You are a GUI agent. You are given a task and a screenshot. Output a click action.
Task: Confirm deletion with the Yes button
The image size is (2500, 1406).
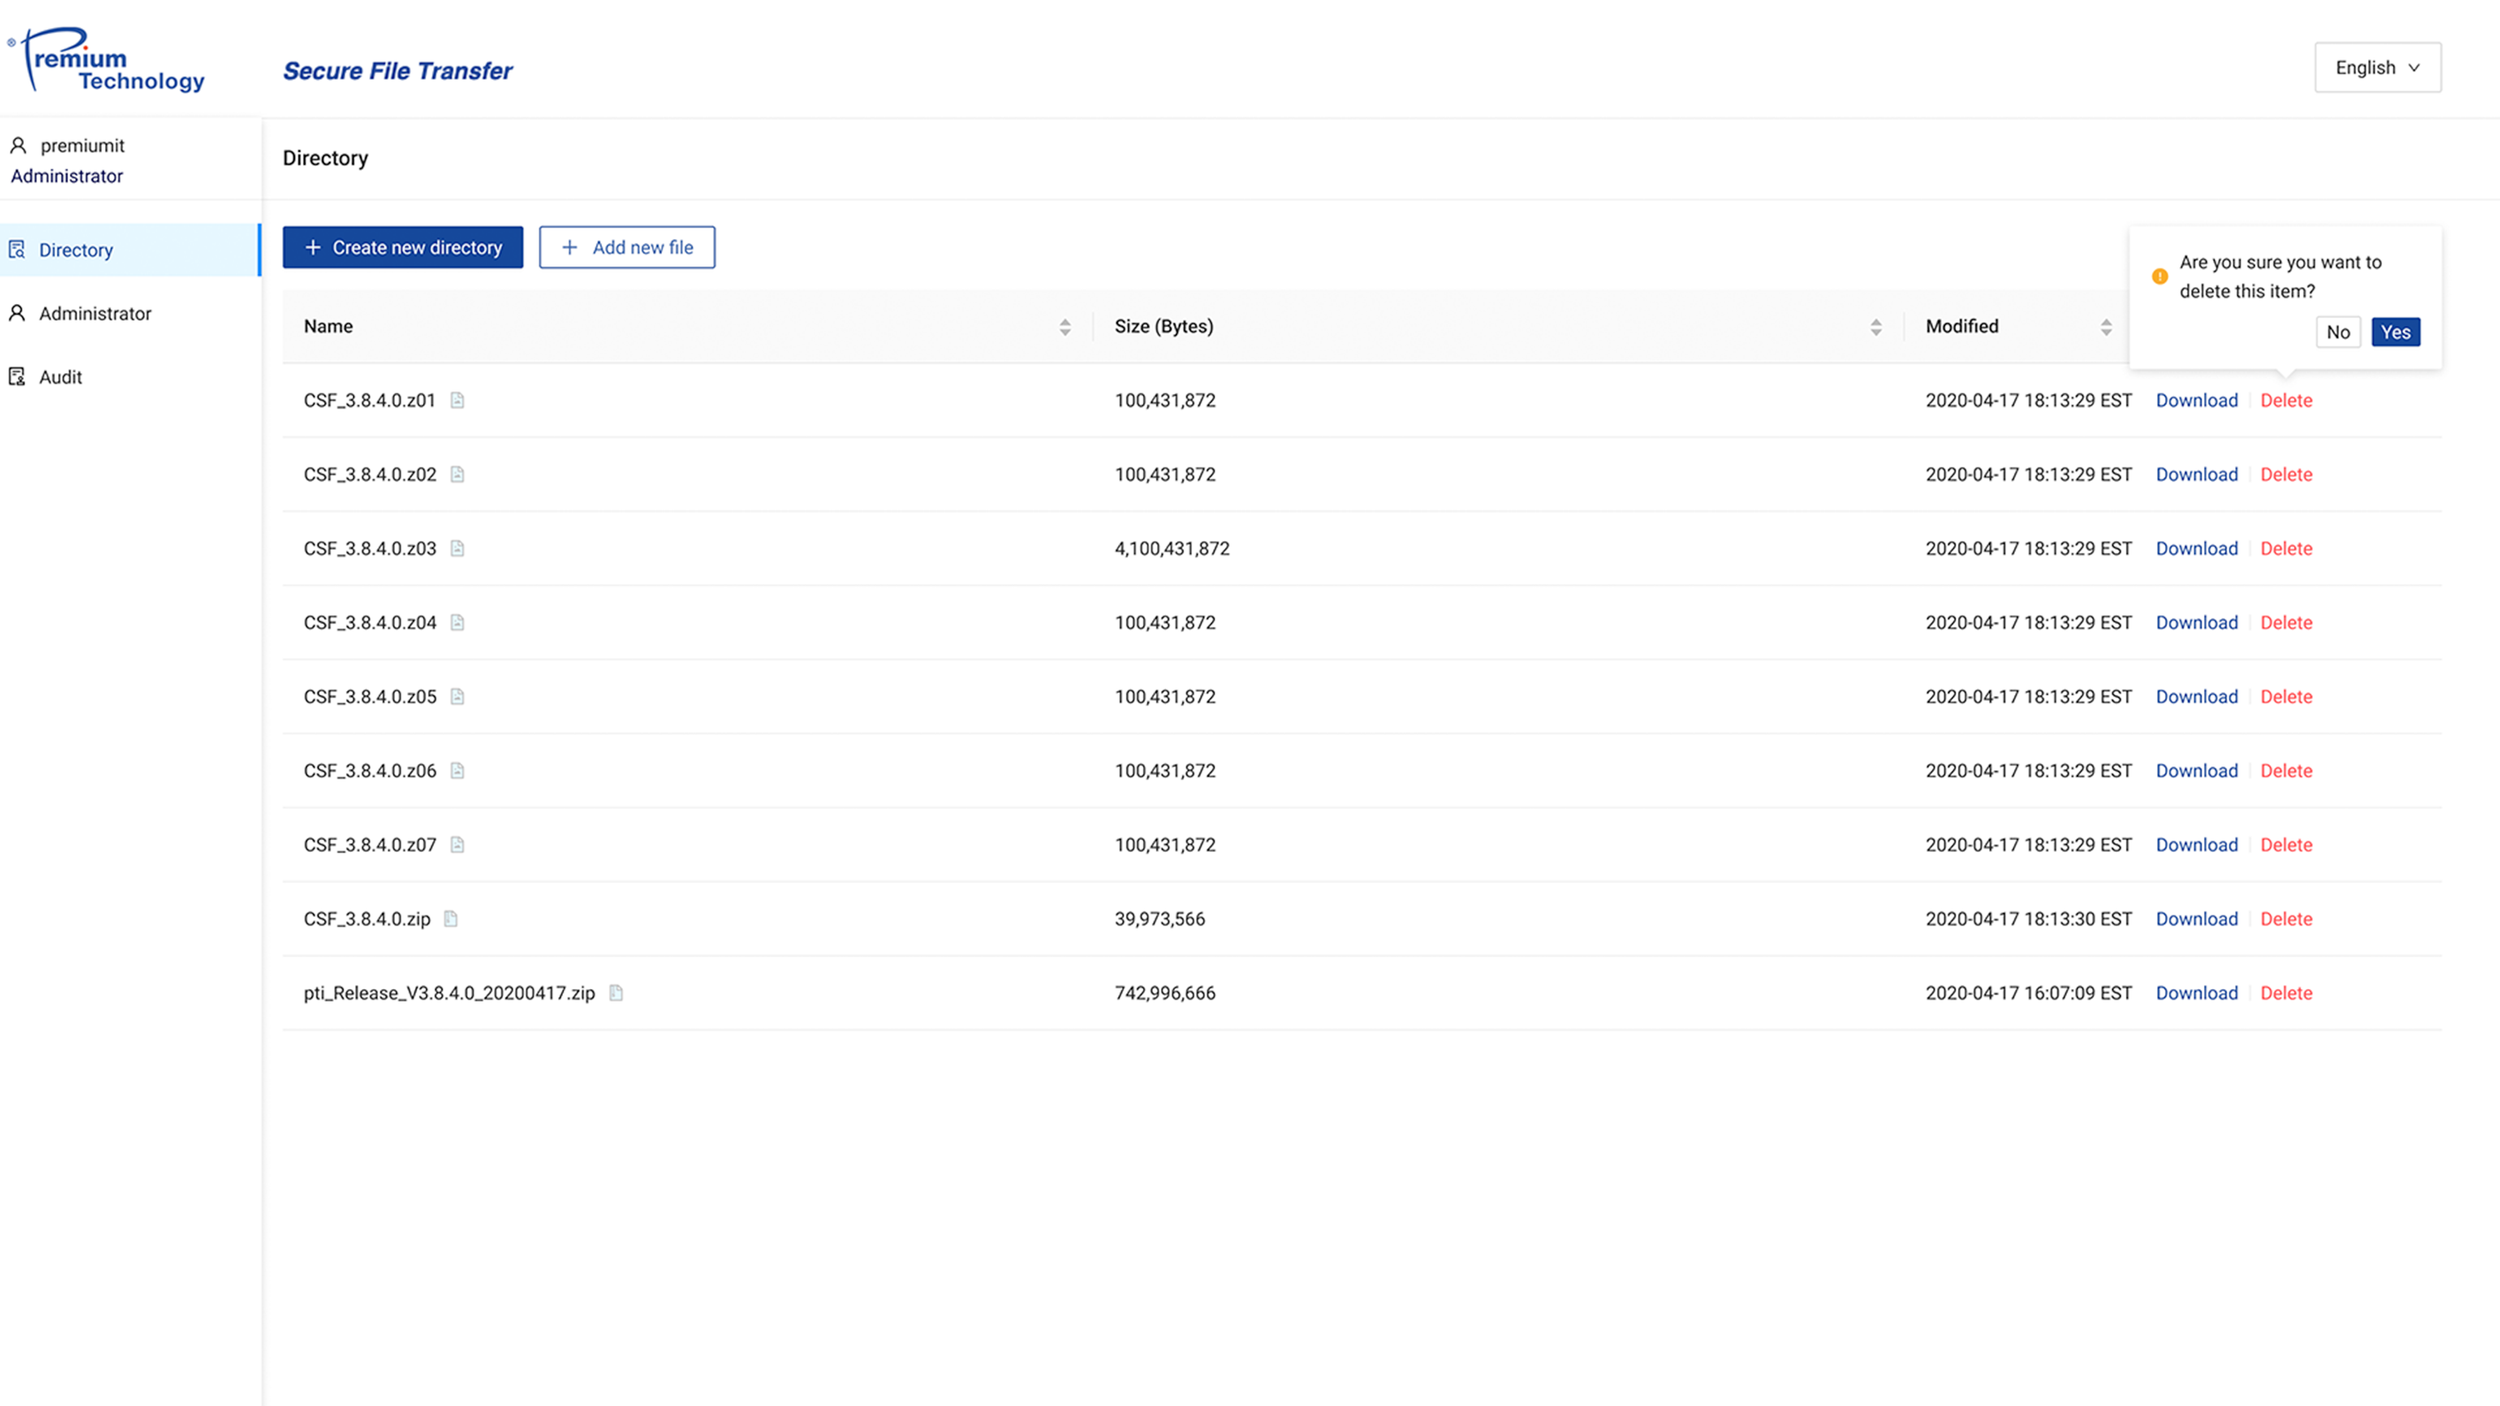pos(2395,332)
